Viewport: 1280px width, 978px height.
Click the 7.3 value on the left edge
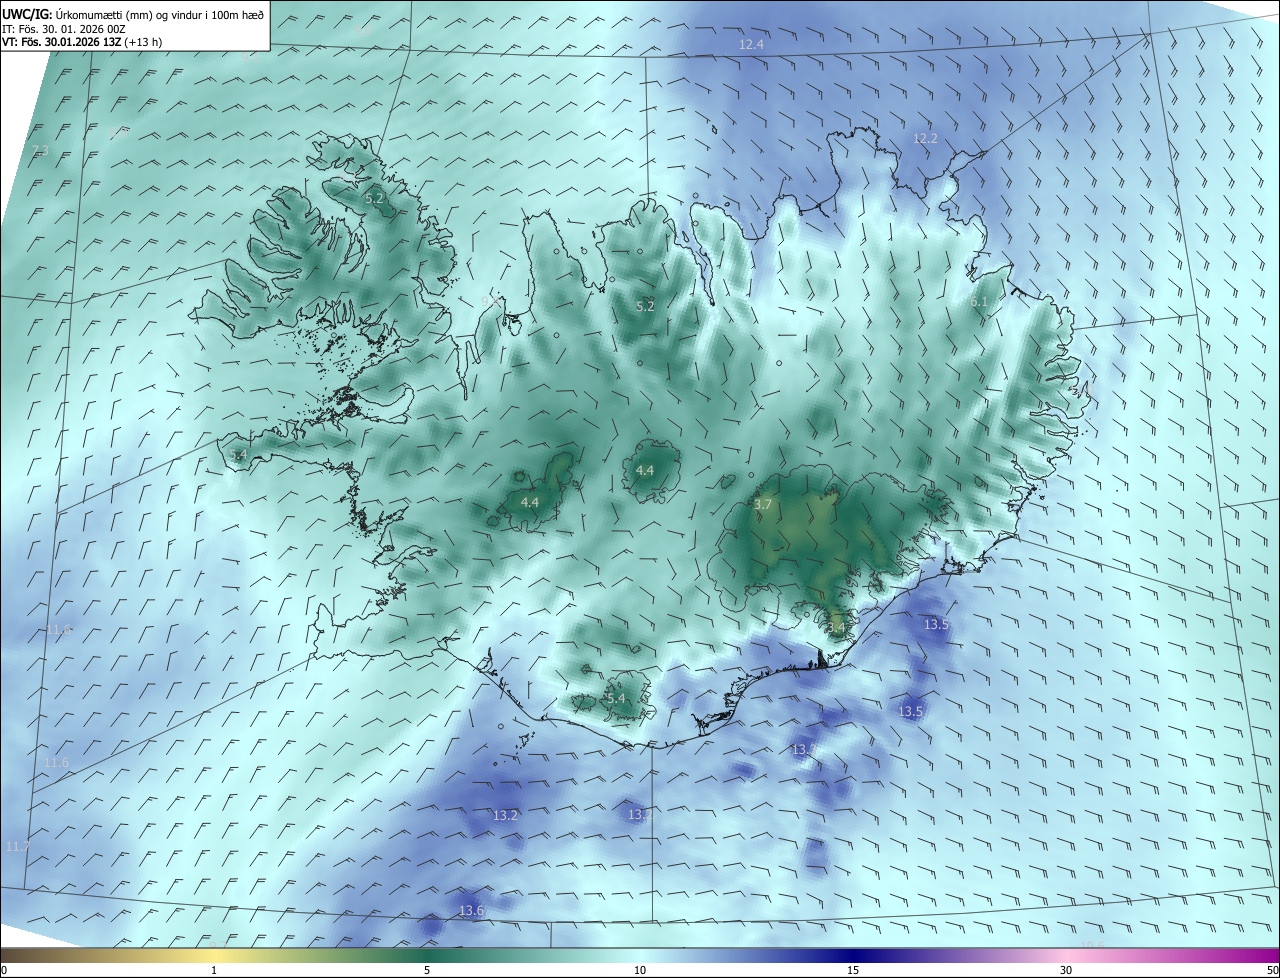click(x=40, y=151)
